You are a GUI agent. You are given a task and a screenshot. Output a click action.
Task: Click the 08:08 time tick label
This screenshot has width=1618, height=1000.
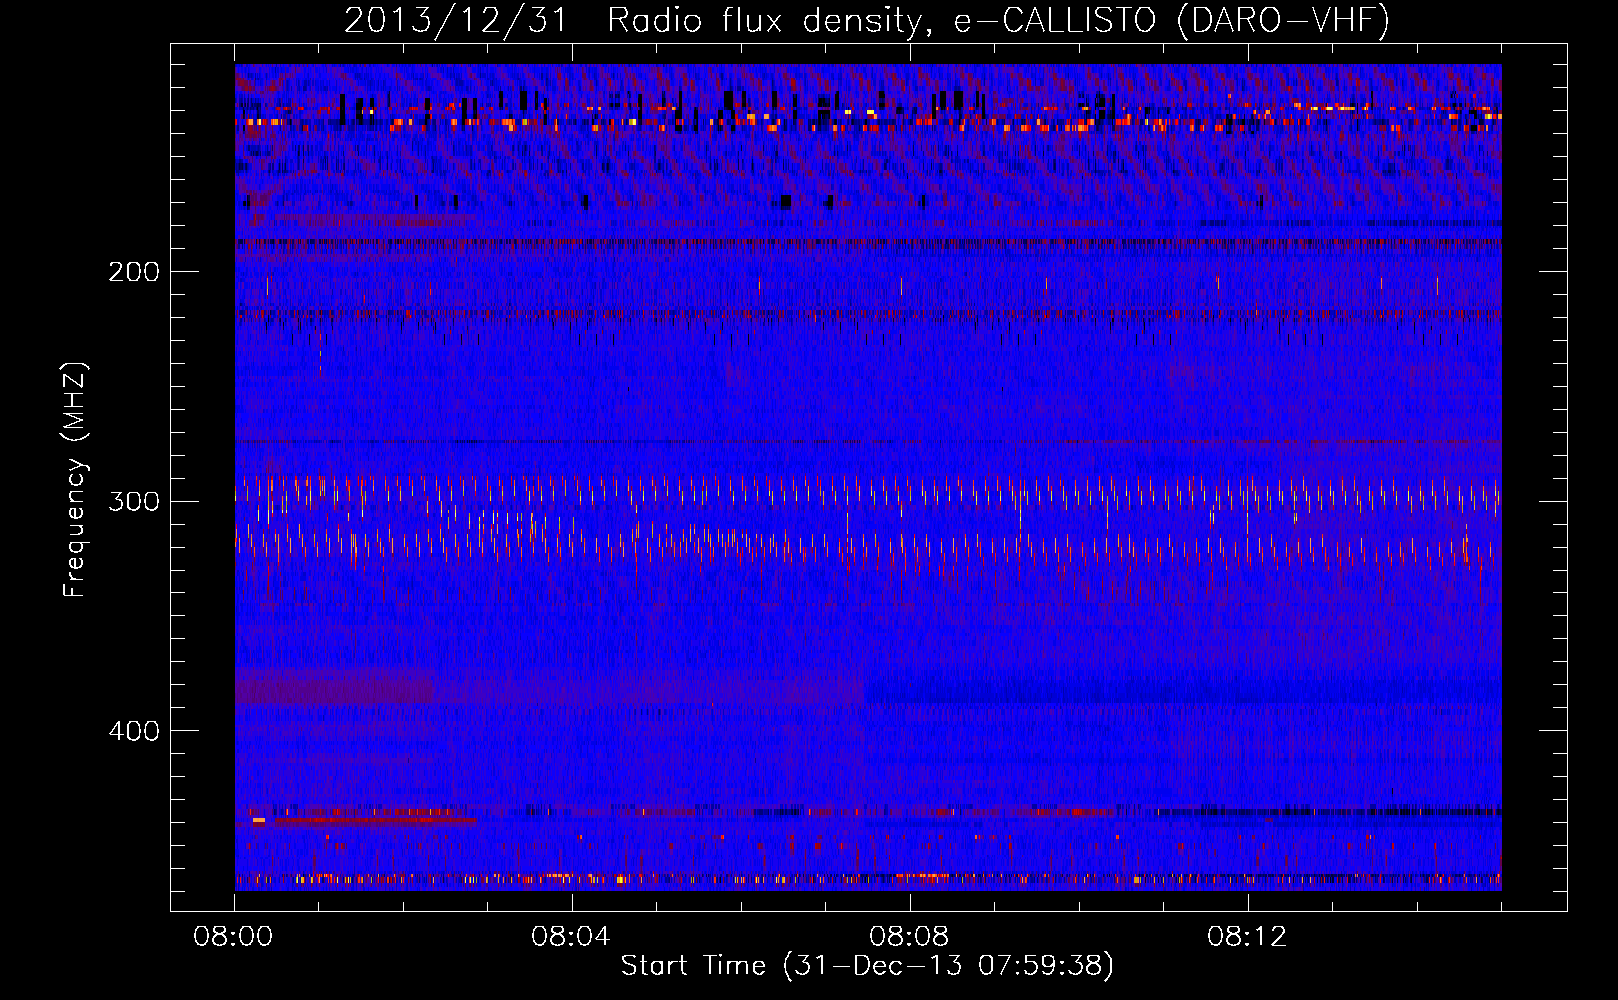pos(909,937)
